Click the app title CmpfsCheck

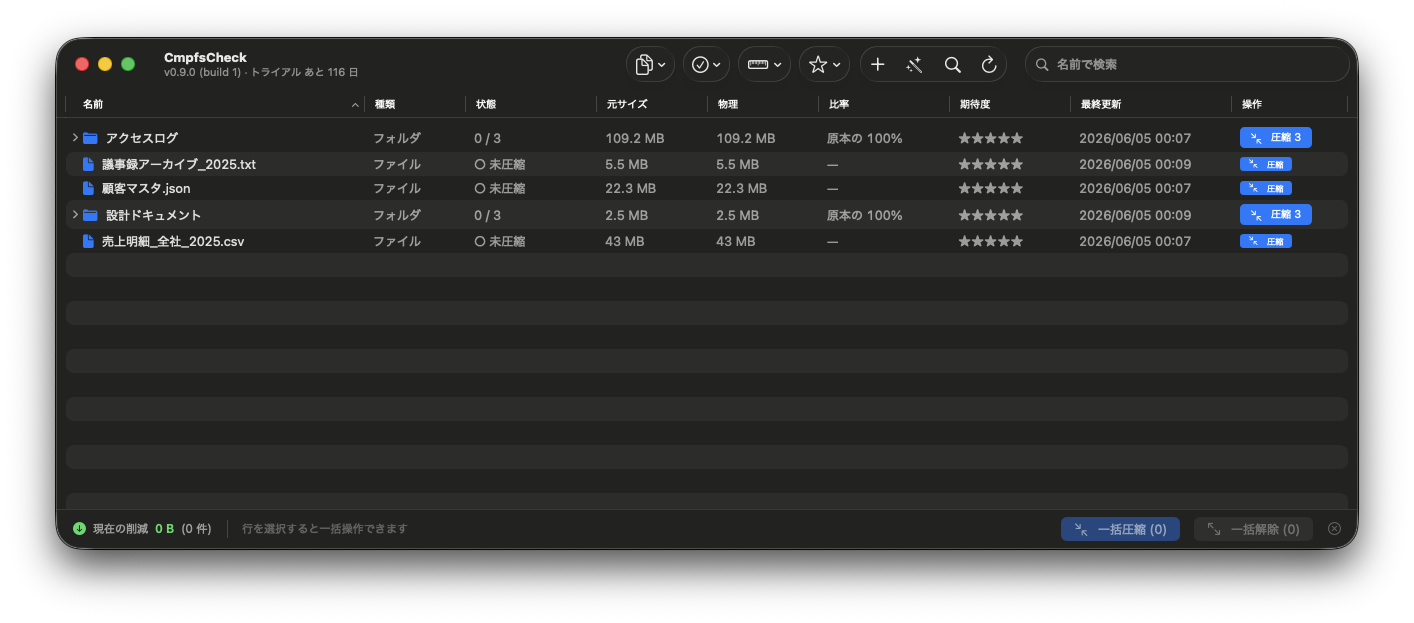(x=205, y=57)
